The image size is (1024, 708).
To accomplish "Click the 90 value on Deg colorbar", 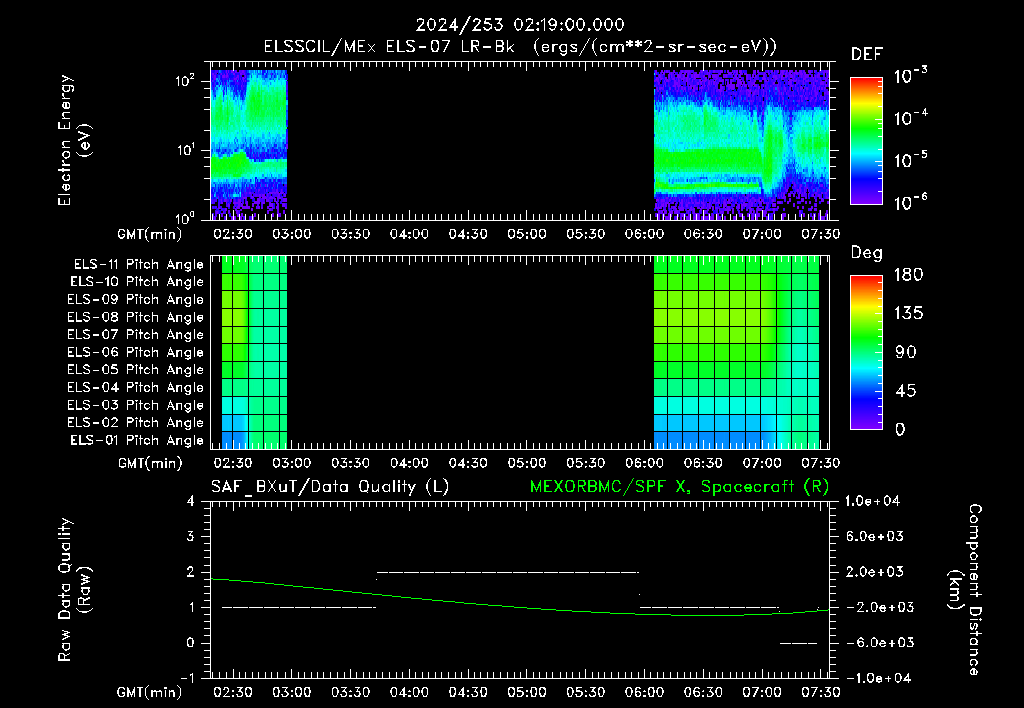I will point(906,353).
